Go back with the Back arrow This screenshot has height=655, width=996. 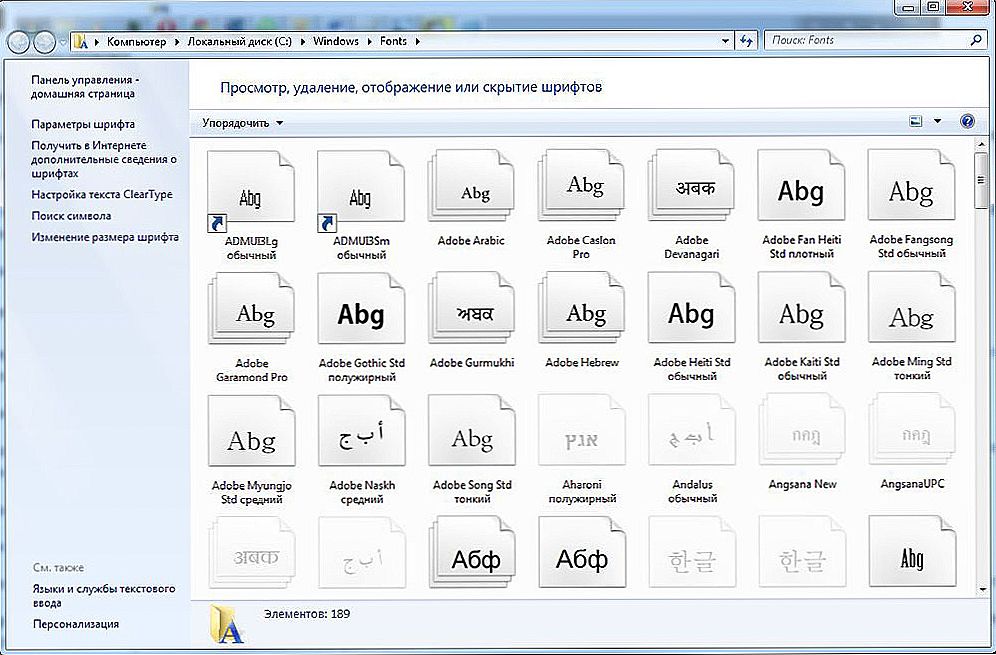[x=19, y=43]
